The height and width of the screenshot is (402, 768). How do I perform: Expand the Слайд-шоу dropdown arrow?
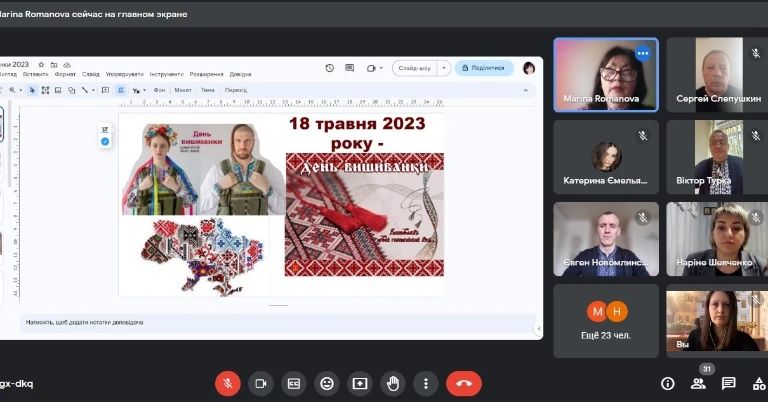tap(444, 68)
